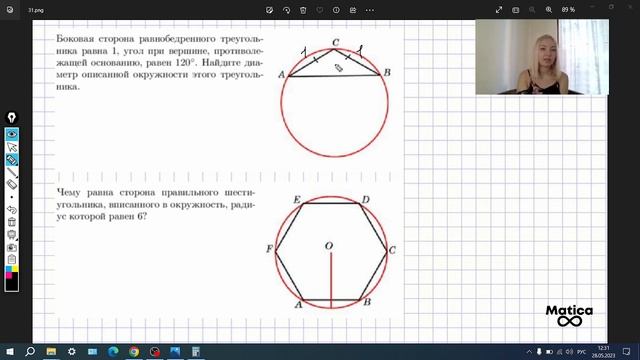The height and width of the screenshot is (360, 640).
Task: Open the clock showing 12:31 28.05.2023
Action: pos(604,352)
